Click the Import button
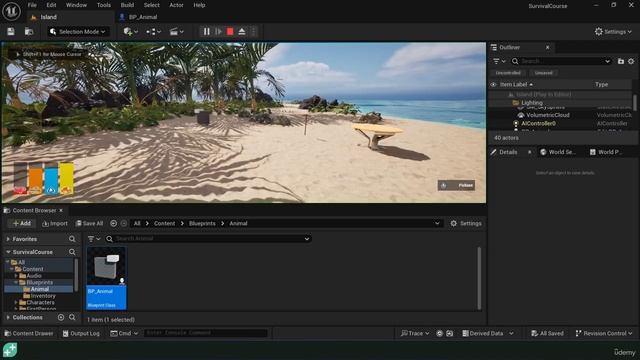Viewport: 640px width, 360px height. (x=55, y=223)
